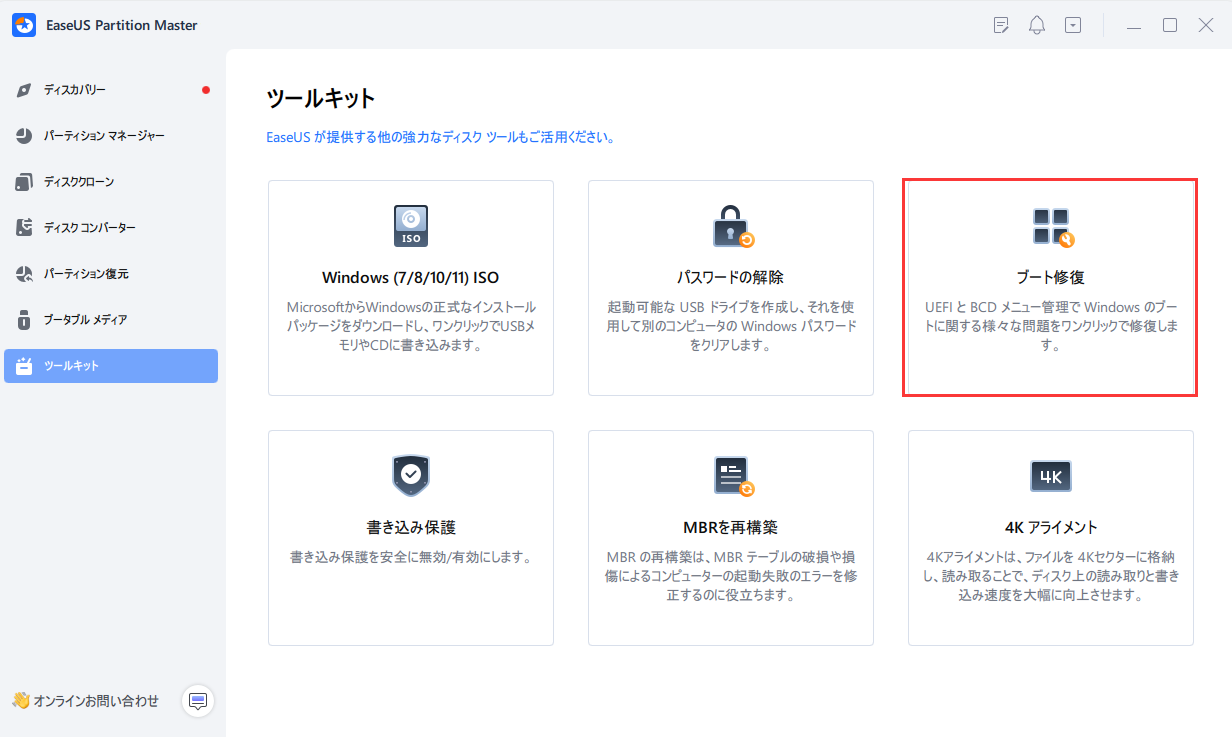Go to パーティション復元
1232x737 pixels.
[86, 274]
